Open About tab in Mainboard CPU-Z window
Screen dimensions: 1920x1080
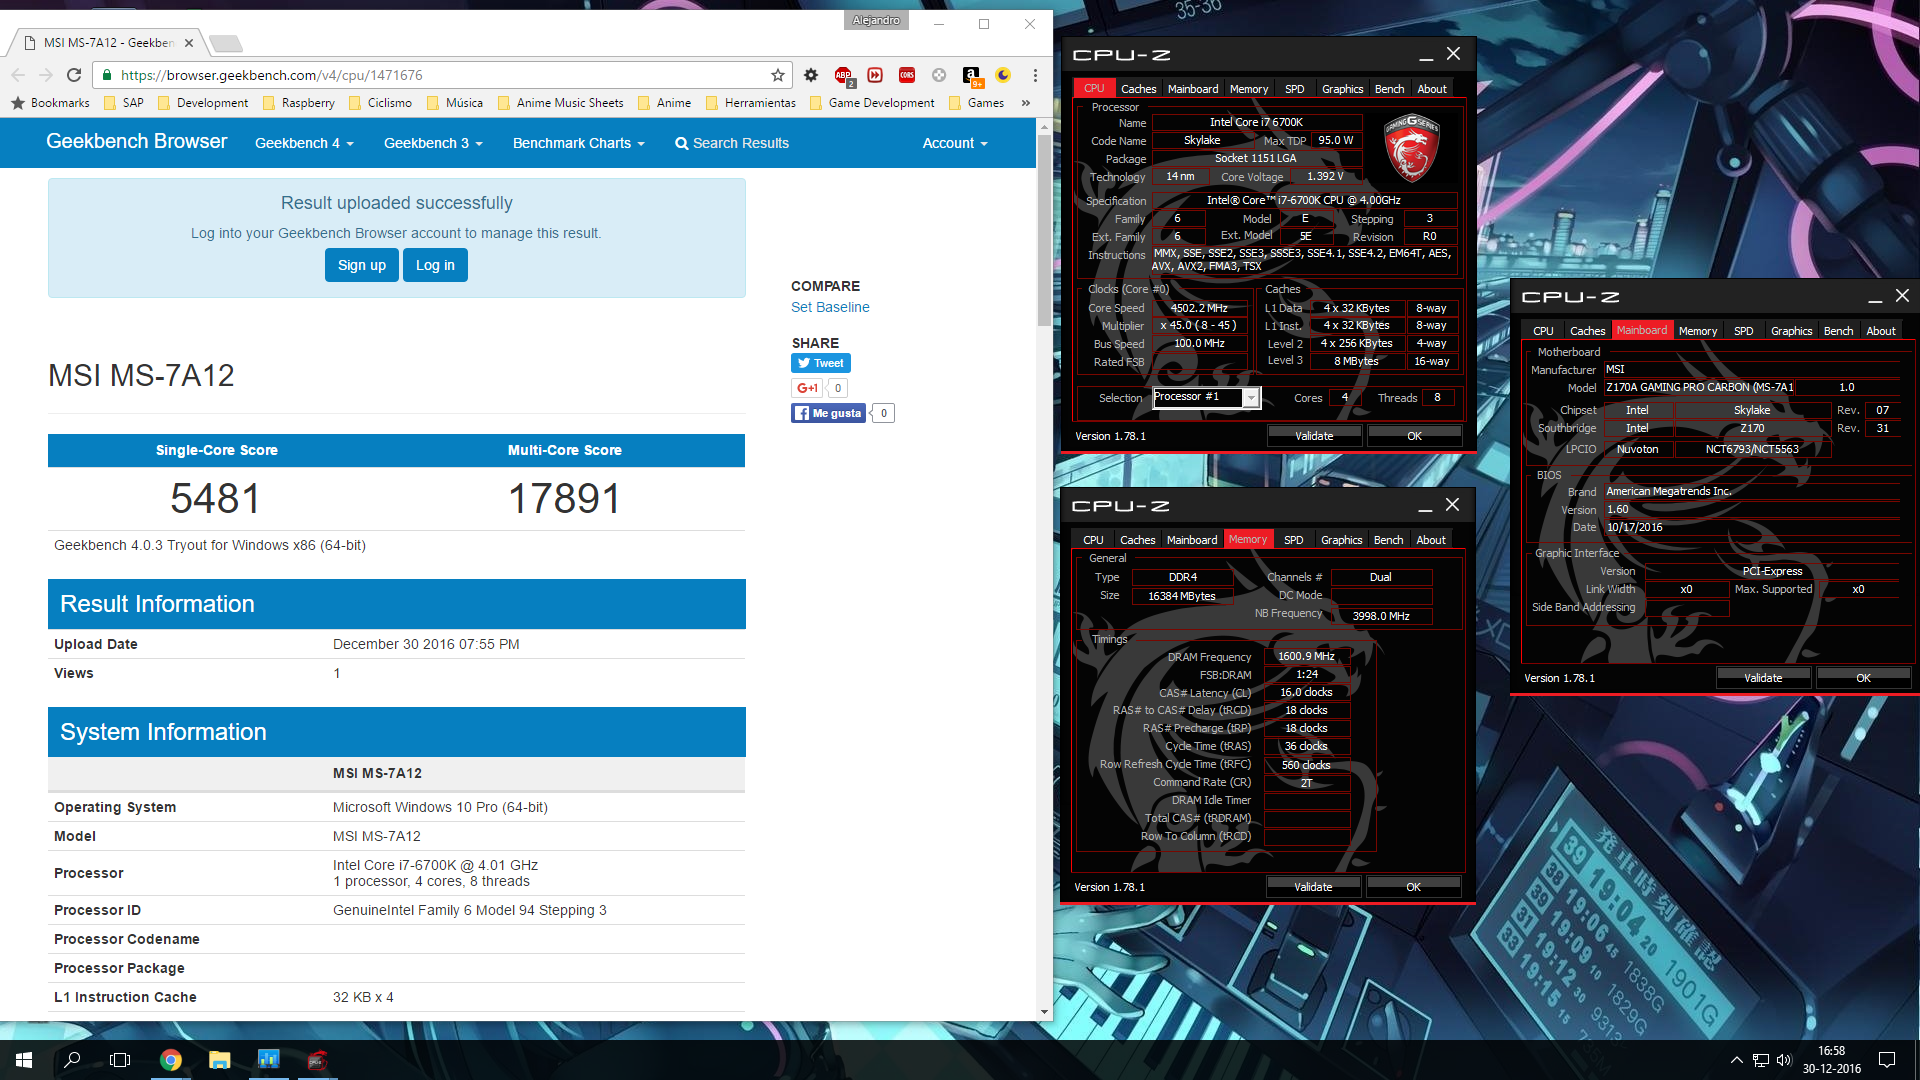(x=1880, y=331)
